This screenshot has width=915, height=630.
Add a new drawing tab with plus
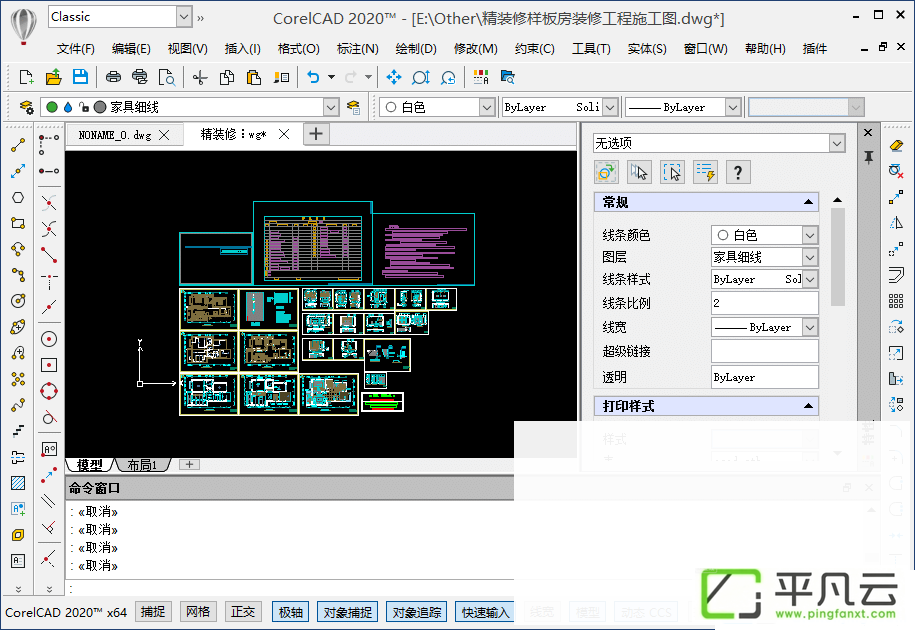[316, 134]
